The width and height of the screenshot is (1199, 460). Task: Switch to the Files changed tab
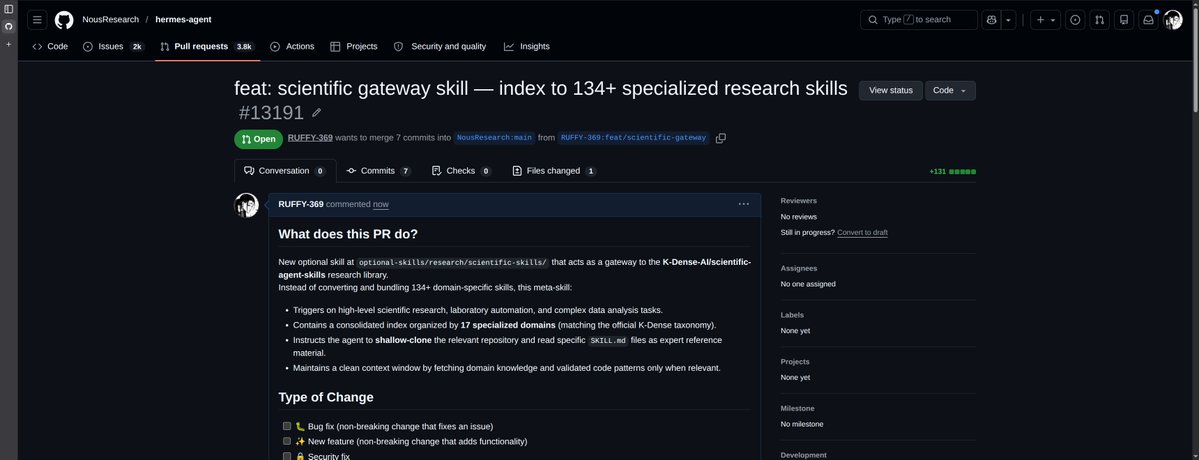pos(554,171)
